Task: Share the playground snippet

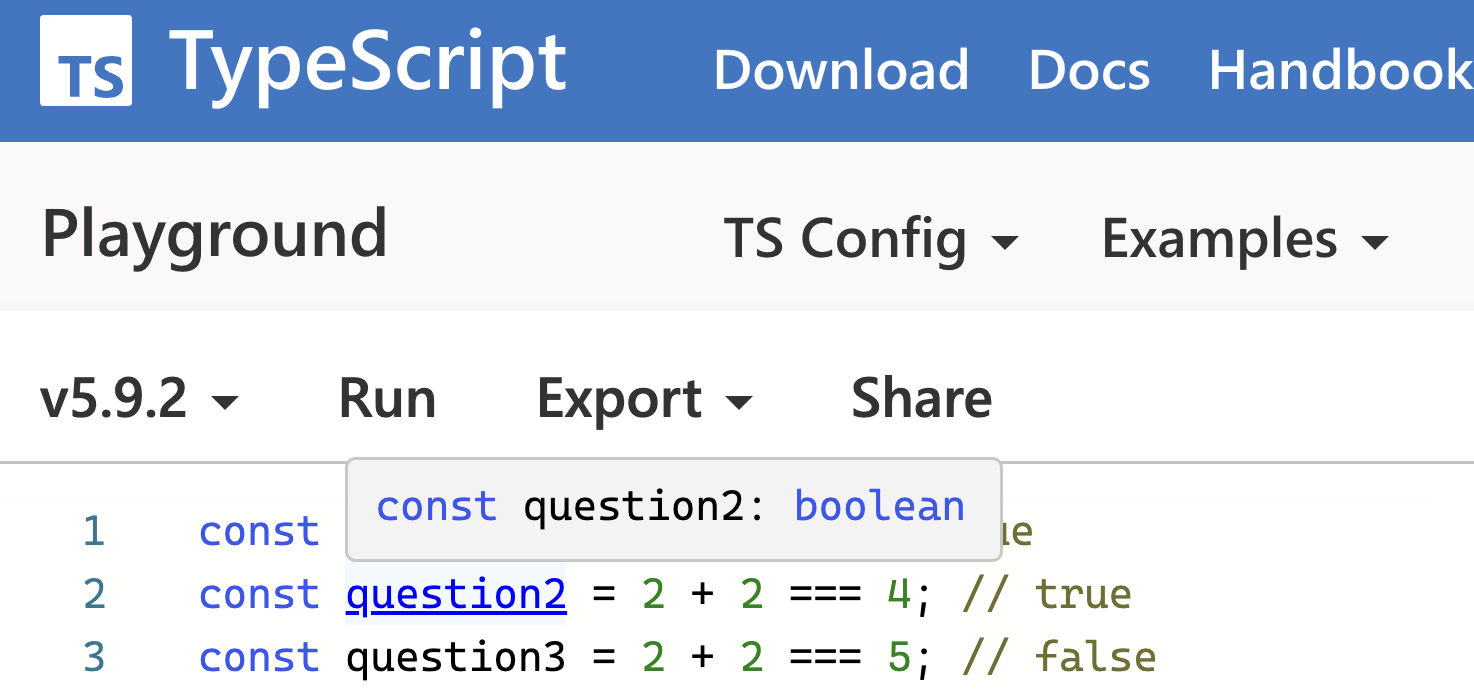Action: [920, 398]
